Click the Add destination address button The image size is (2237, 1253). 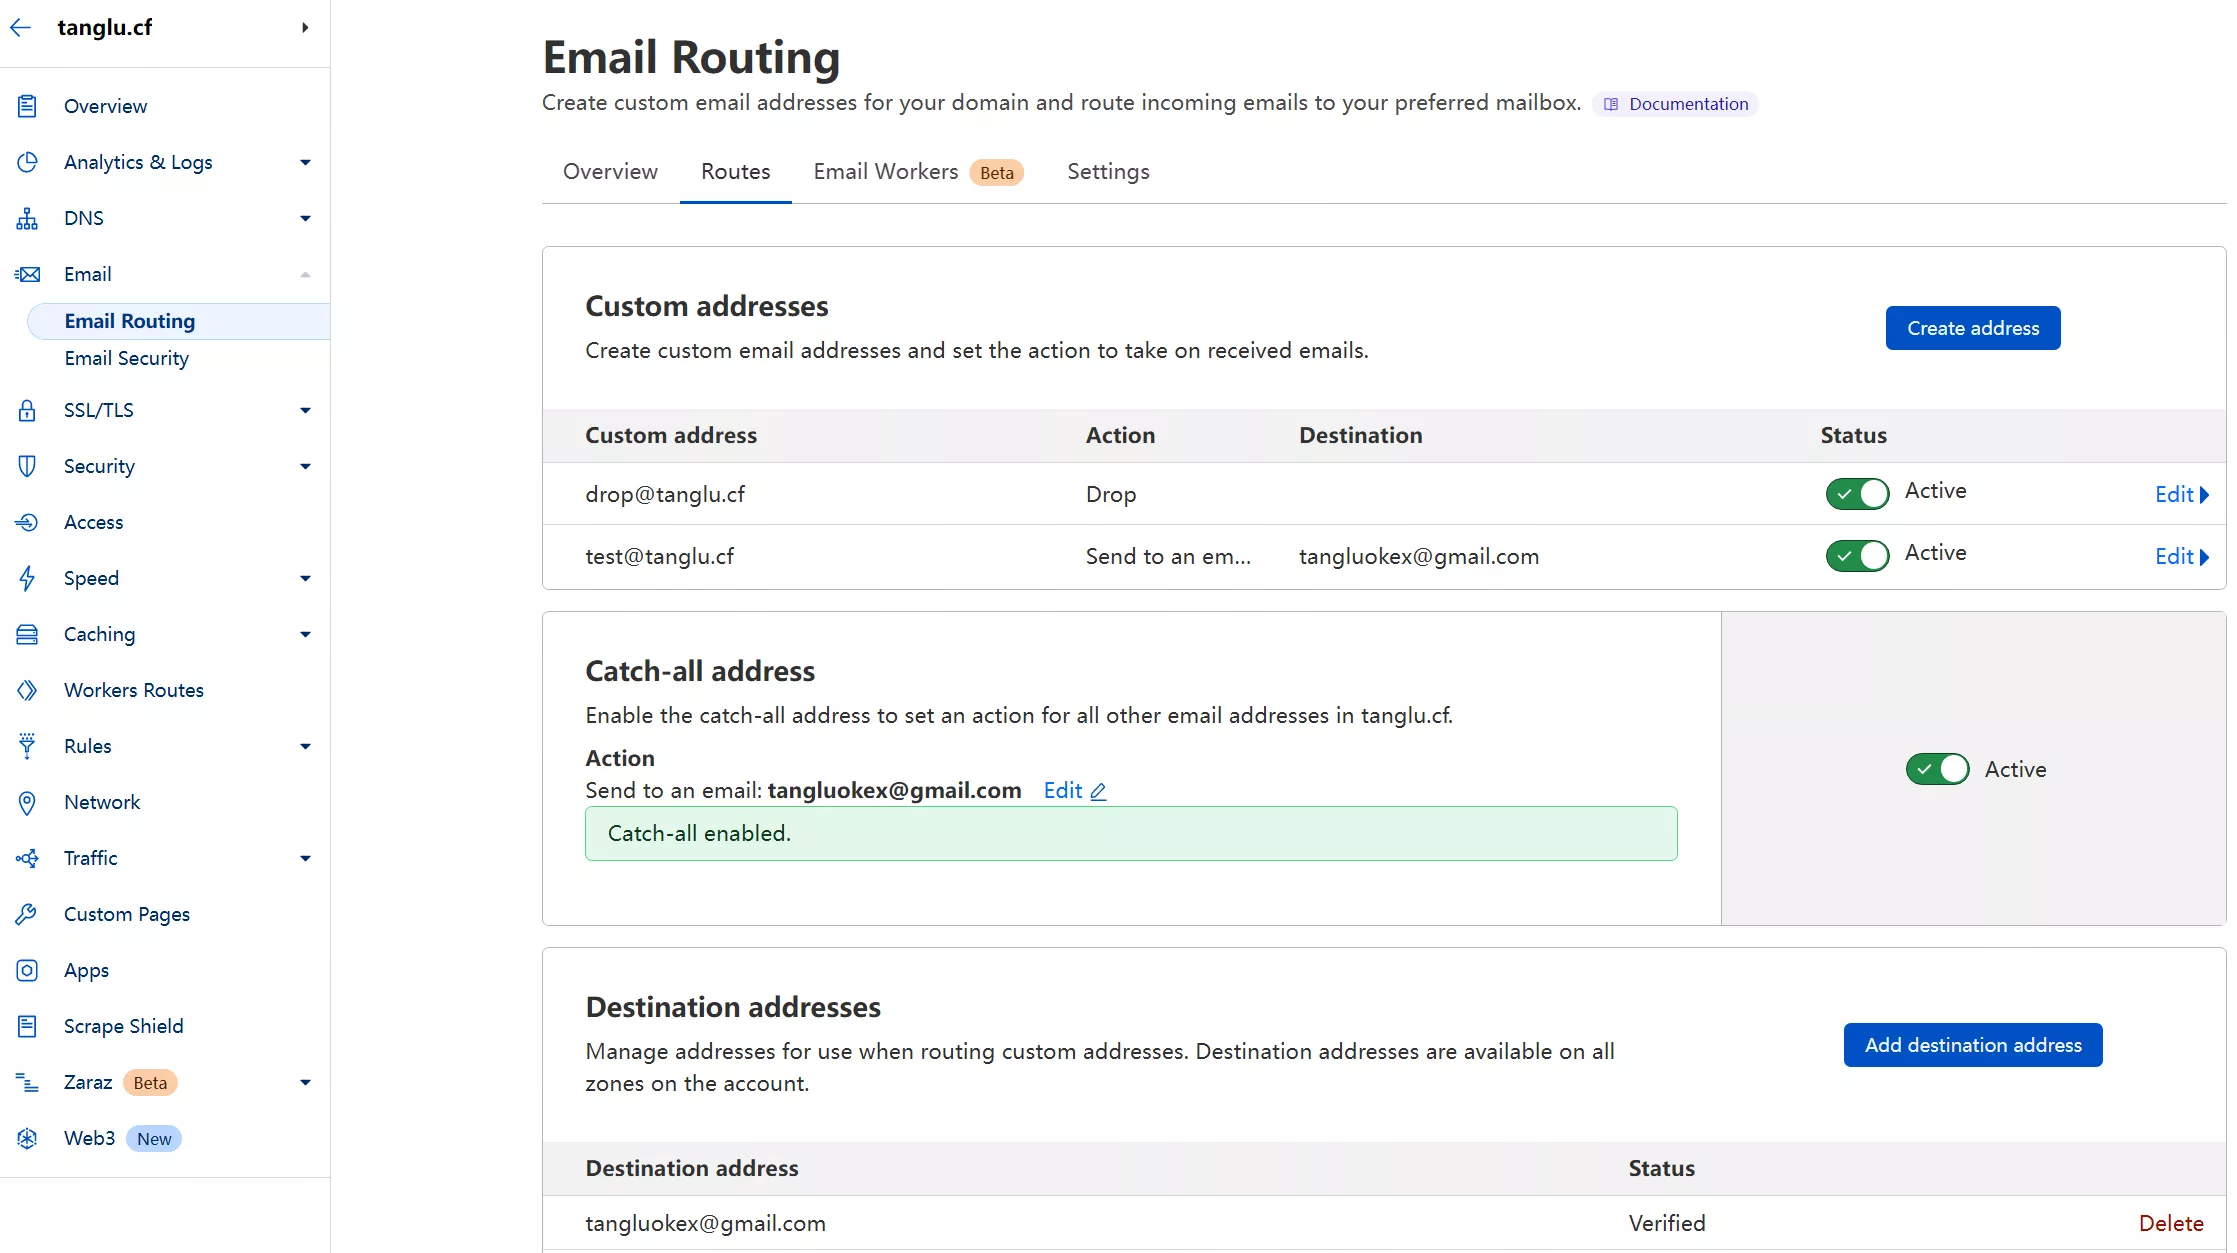(1974, 1044)
